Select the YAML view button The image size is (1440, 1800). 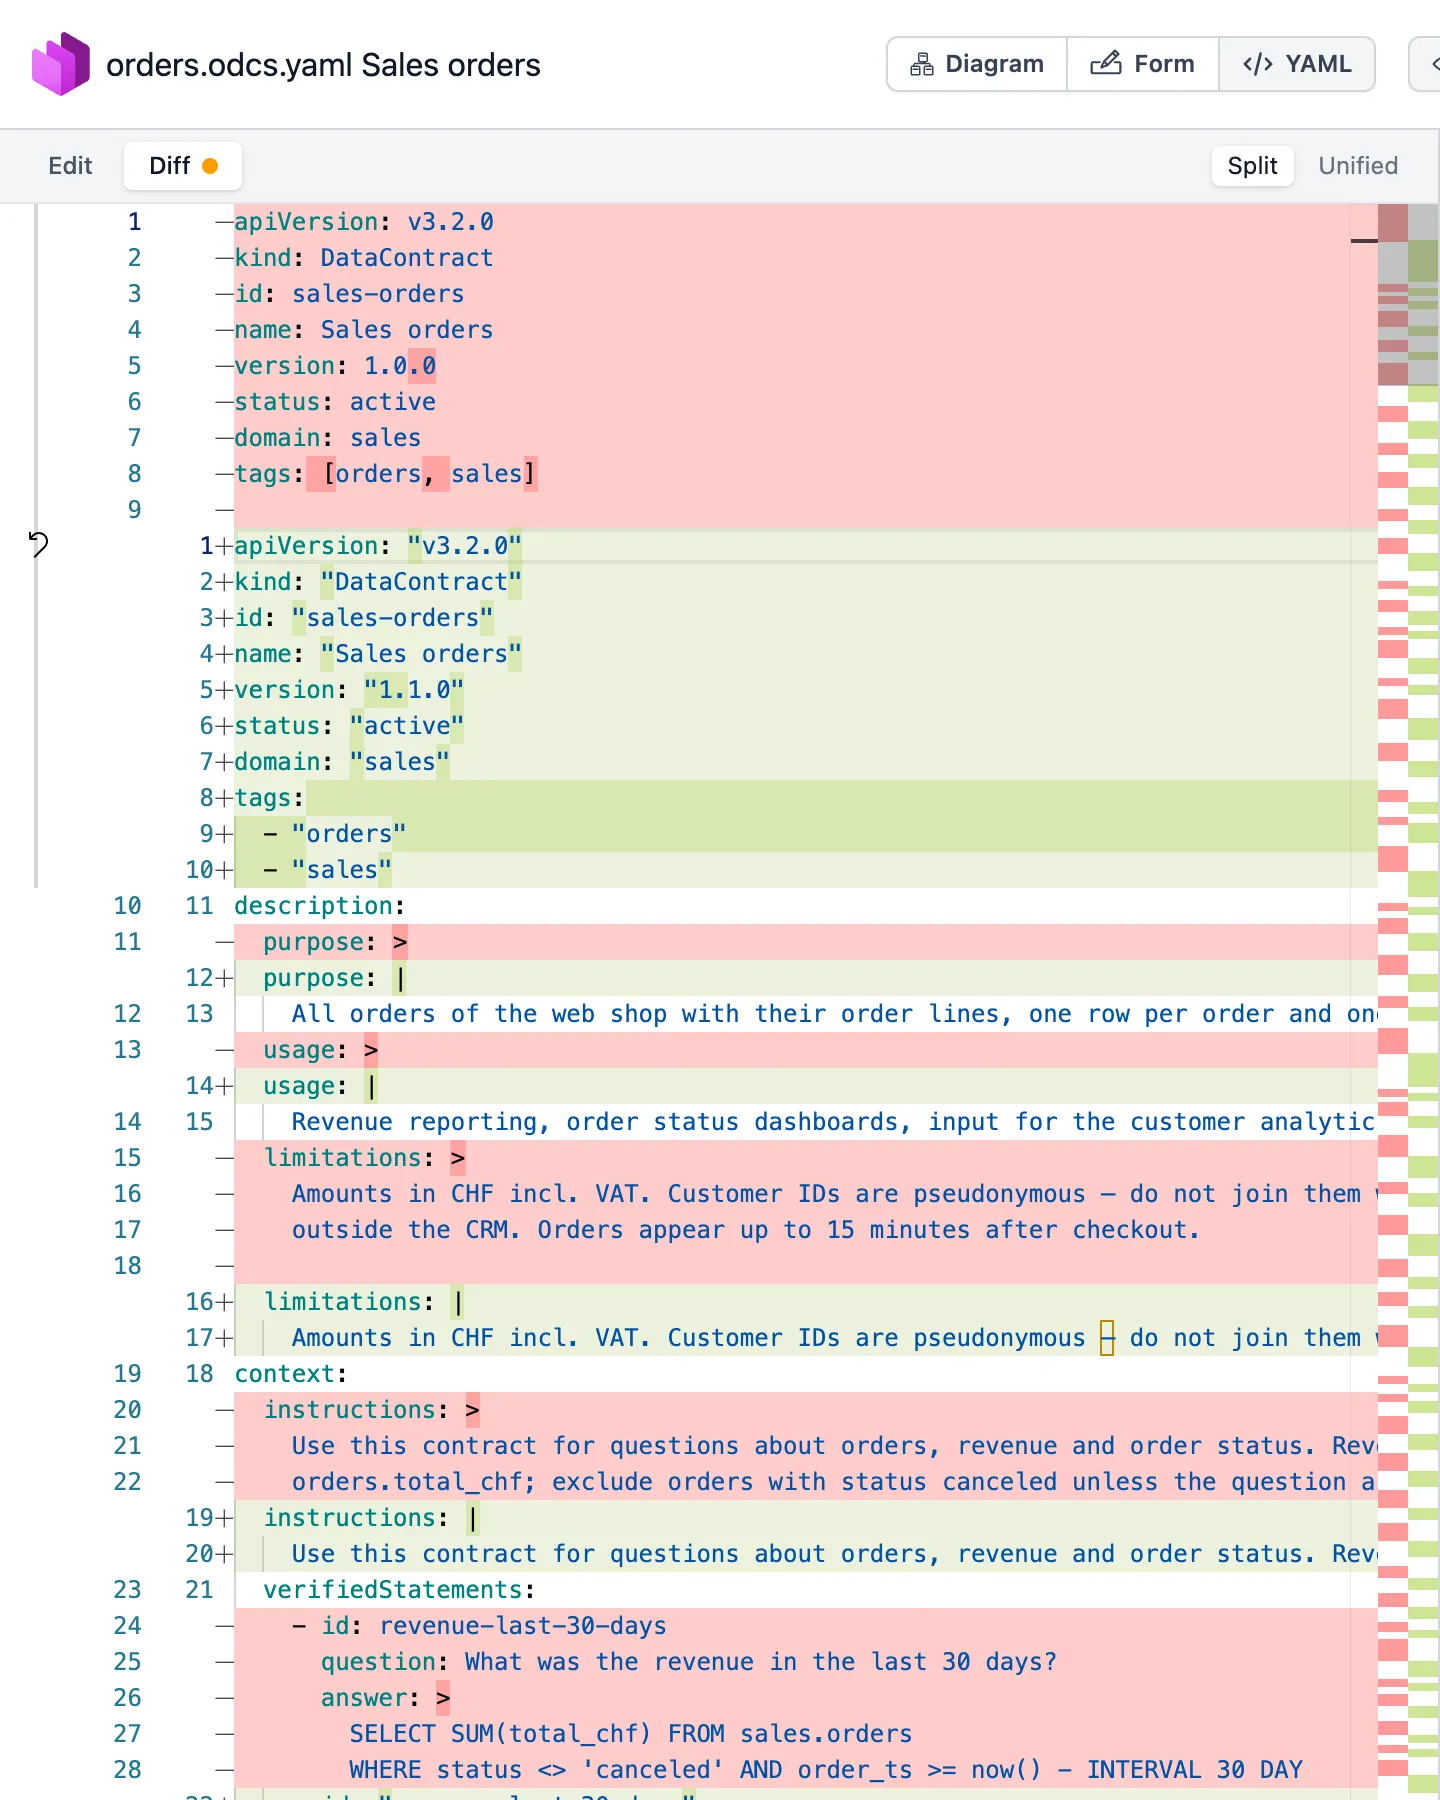1297,64
